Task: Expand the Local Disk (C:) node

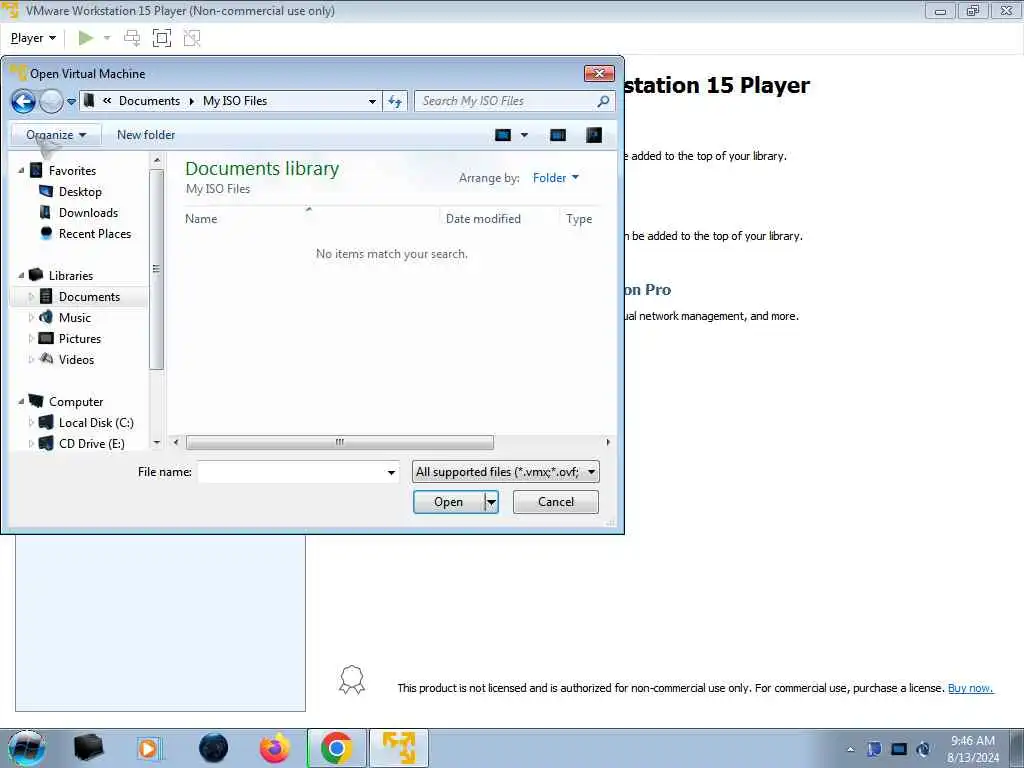Action: click(x=31, y=423)
